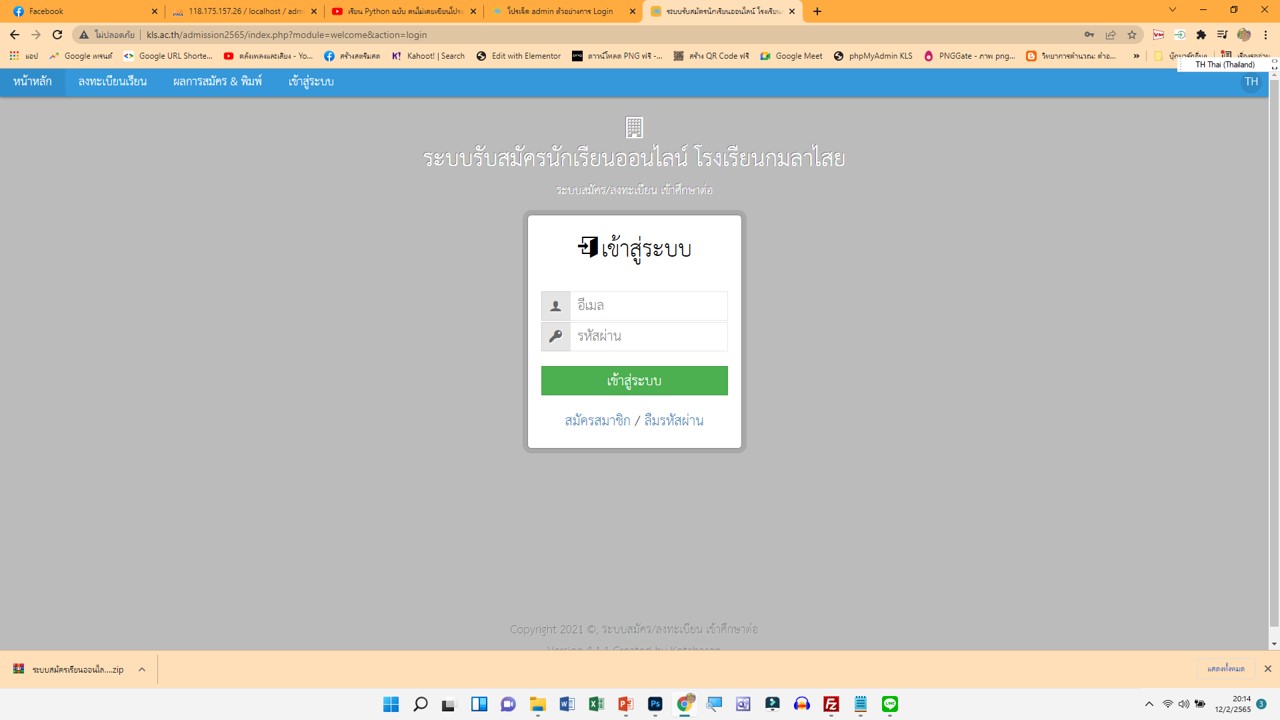The image size is (1280, 720).
Task: Switch to the localhost phpMyAdmin tab
Action: pos(243,11)
